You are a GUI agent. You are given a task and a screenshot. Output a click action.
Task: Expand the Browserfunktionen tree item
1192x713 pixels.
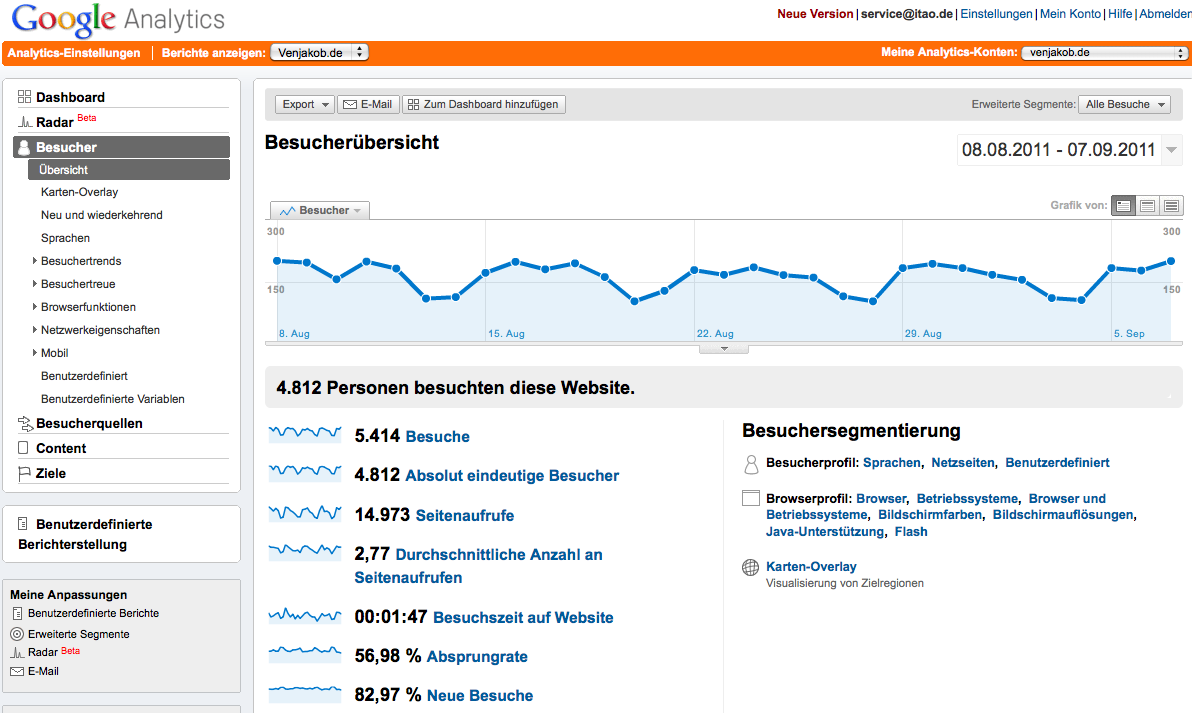(34, 306)
